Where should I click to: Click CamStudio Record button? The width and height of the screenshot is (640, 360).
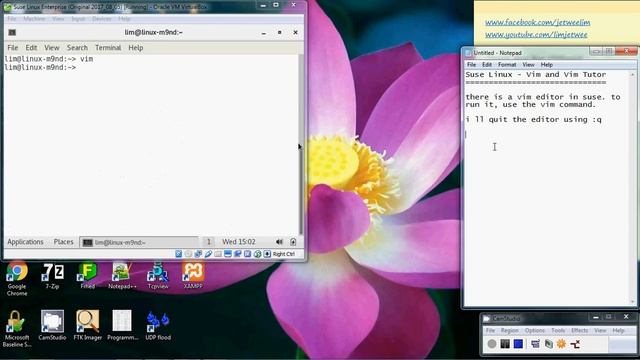pos(492,344)
